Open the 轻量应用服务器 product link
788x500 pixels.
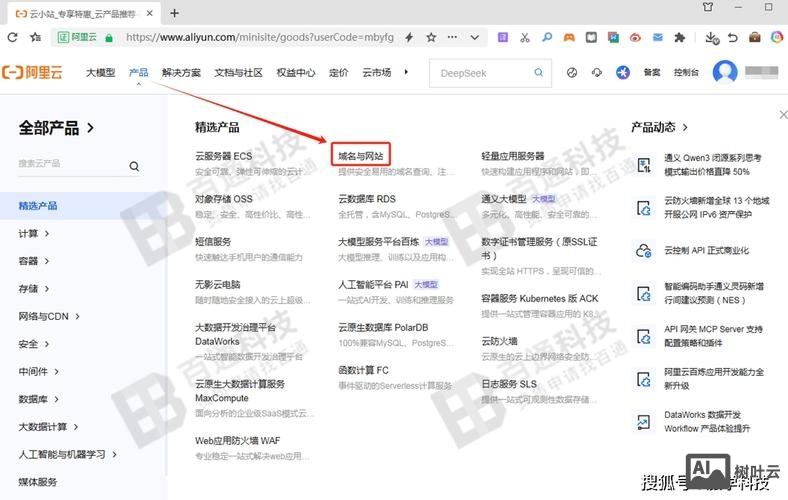513,156
